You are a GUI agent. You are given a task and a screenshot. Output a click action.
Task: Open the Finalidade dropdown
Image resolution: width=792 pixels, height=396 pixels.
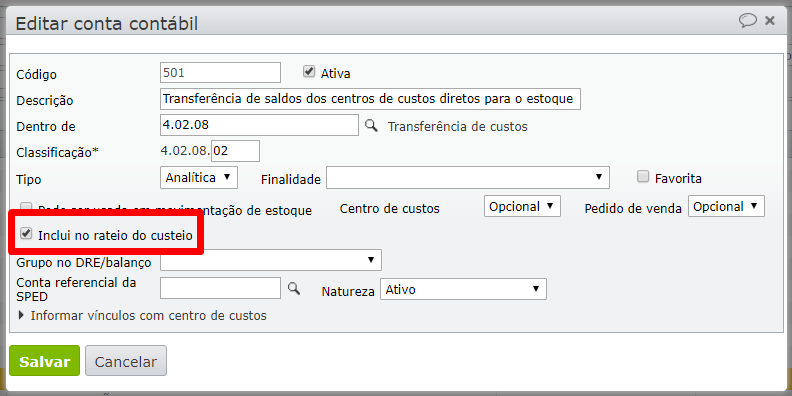(468, 178)
